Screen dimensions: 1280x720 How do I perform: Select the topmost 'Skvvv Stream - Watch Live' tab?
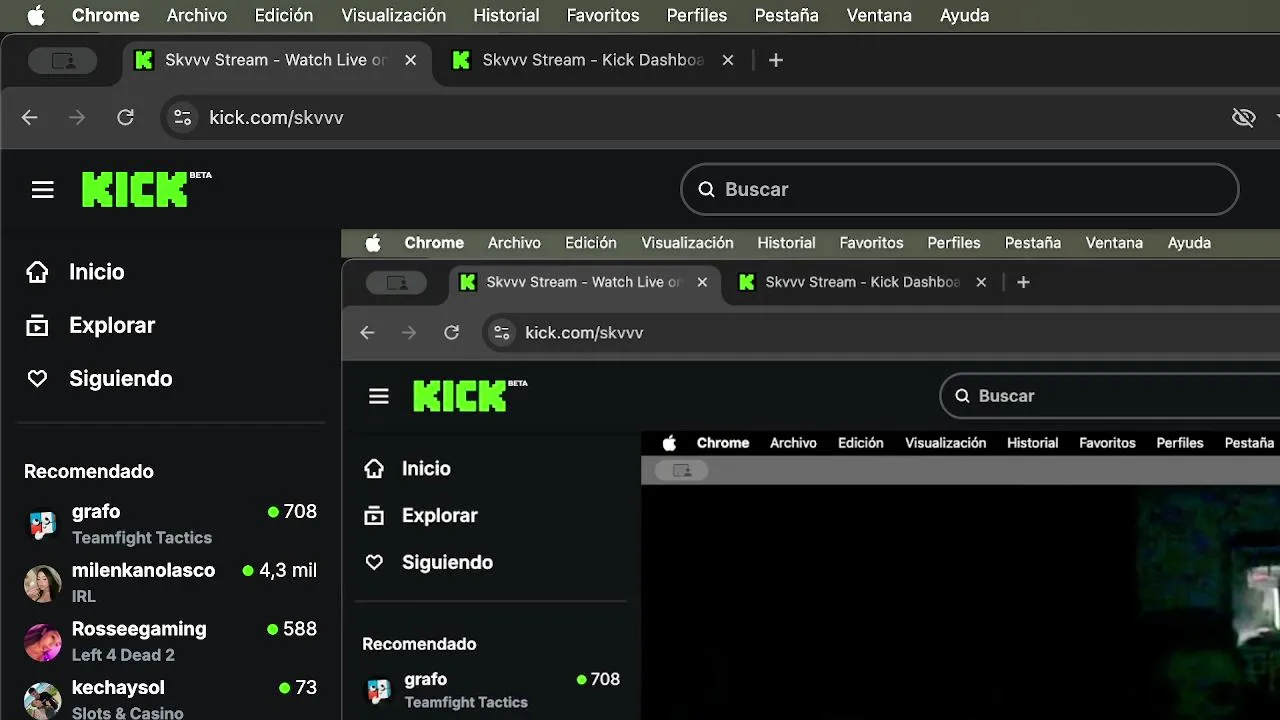275,60
